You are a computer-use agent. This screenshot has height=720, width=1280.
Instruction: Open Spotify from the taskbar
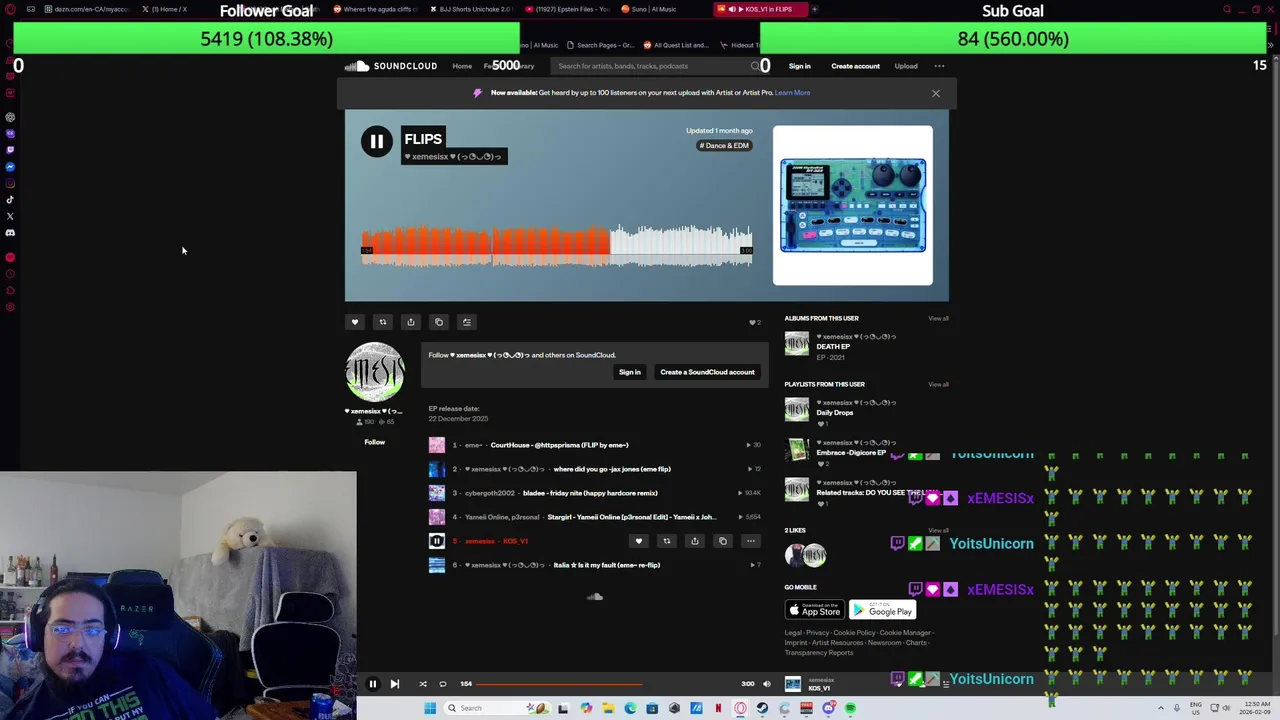pos(850,708)
